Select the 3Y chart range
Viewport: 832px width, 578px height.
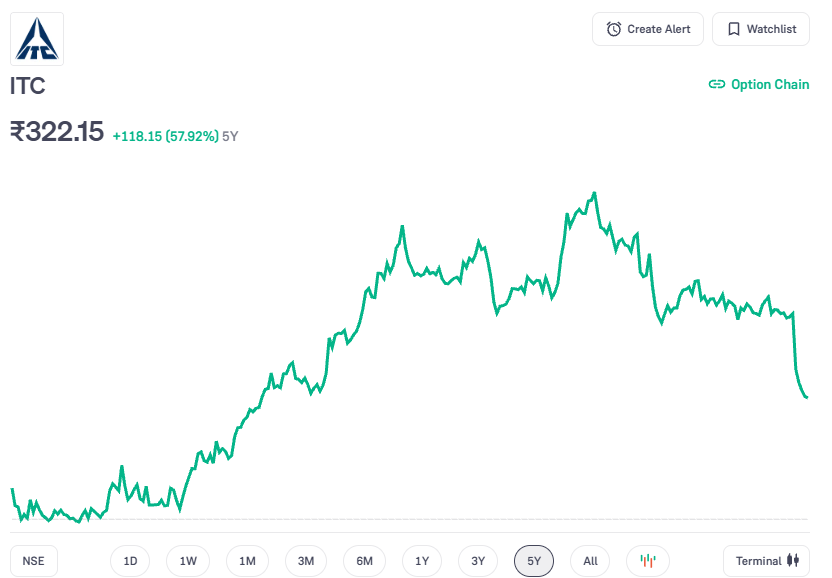pos(478,561)
